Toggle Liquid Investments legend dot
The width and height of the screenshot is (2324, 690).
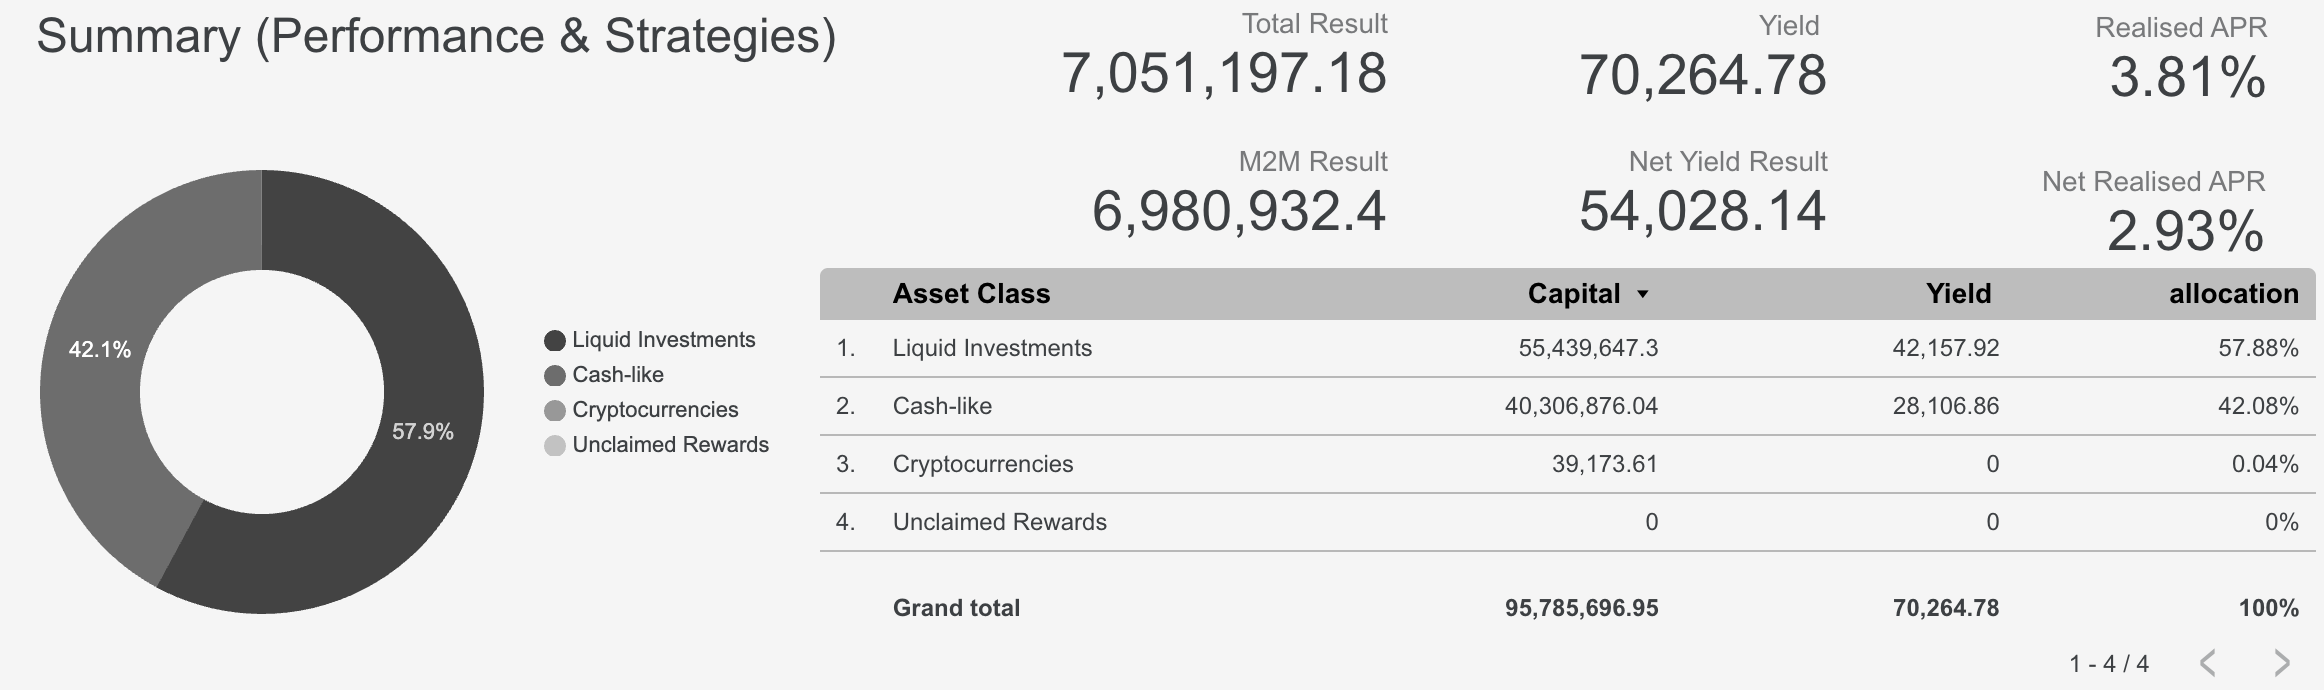(x=555, y=341)
